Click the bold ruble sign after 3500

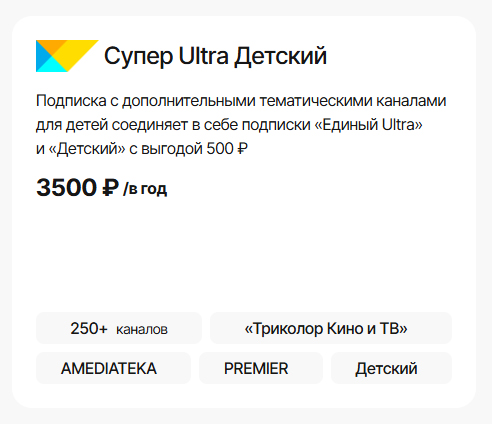(110, 187)
